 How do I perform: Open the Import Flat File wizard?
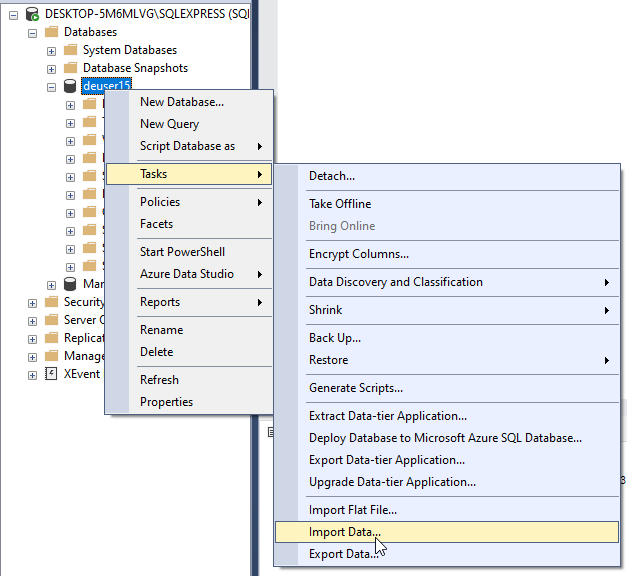tap(352, 510)
